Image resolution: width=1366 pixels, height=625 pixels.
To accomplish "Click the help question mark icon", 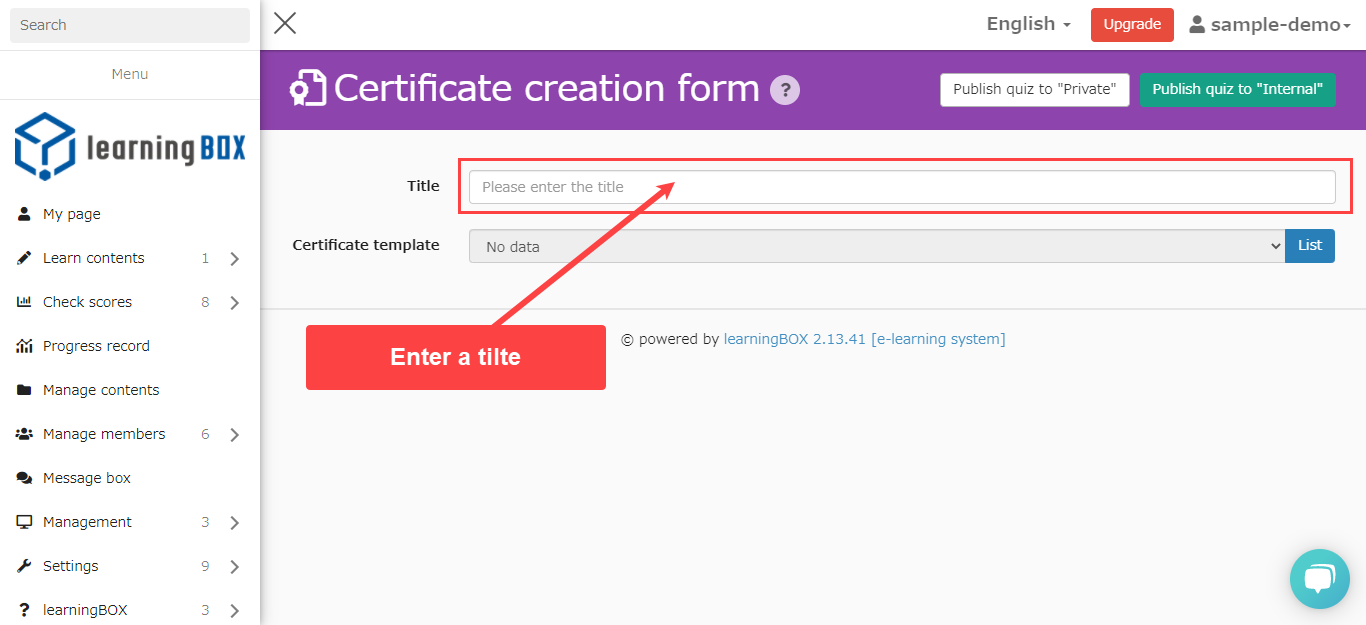I will (x=785, y=90).
